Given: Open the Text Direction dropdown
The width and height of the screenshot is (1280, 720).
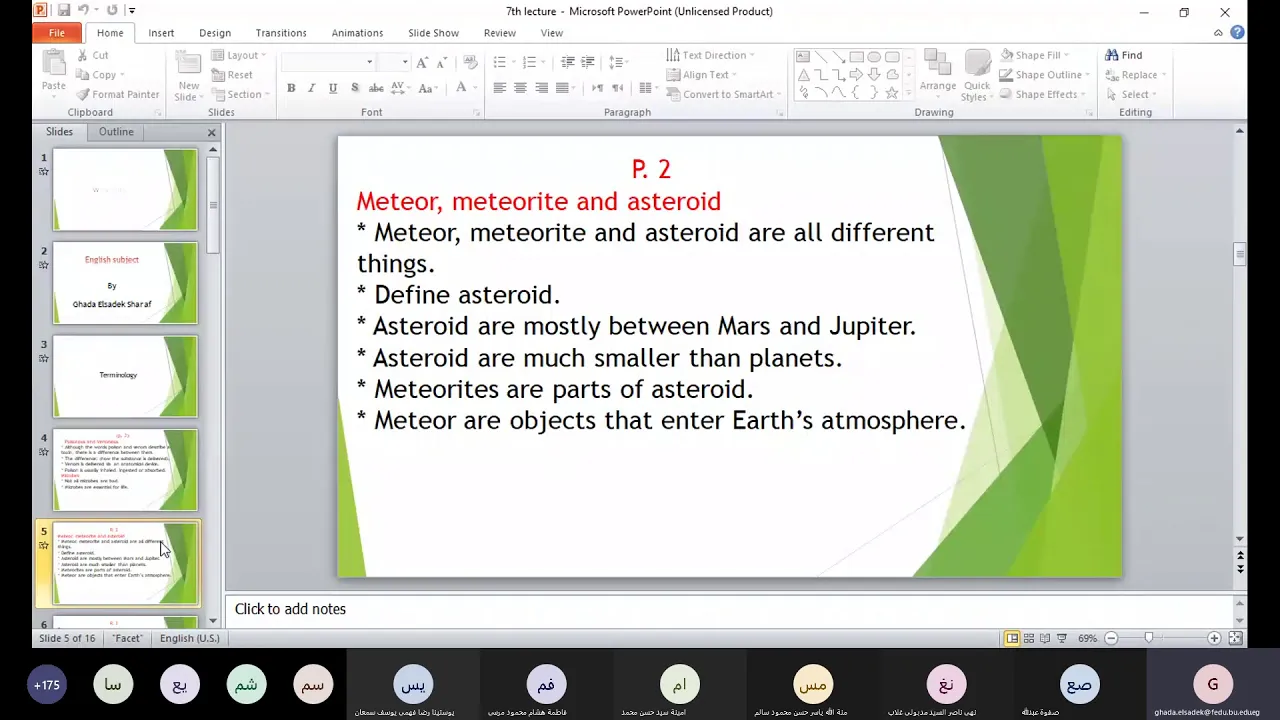Looking at the screenshot, I should pos(710,55).
